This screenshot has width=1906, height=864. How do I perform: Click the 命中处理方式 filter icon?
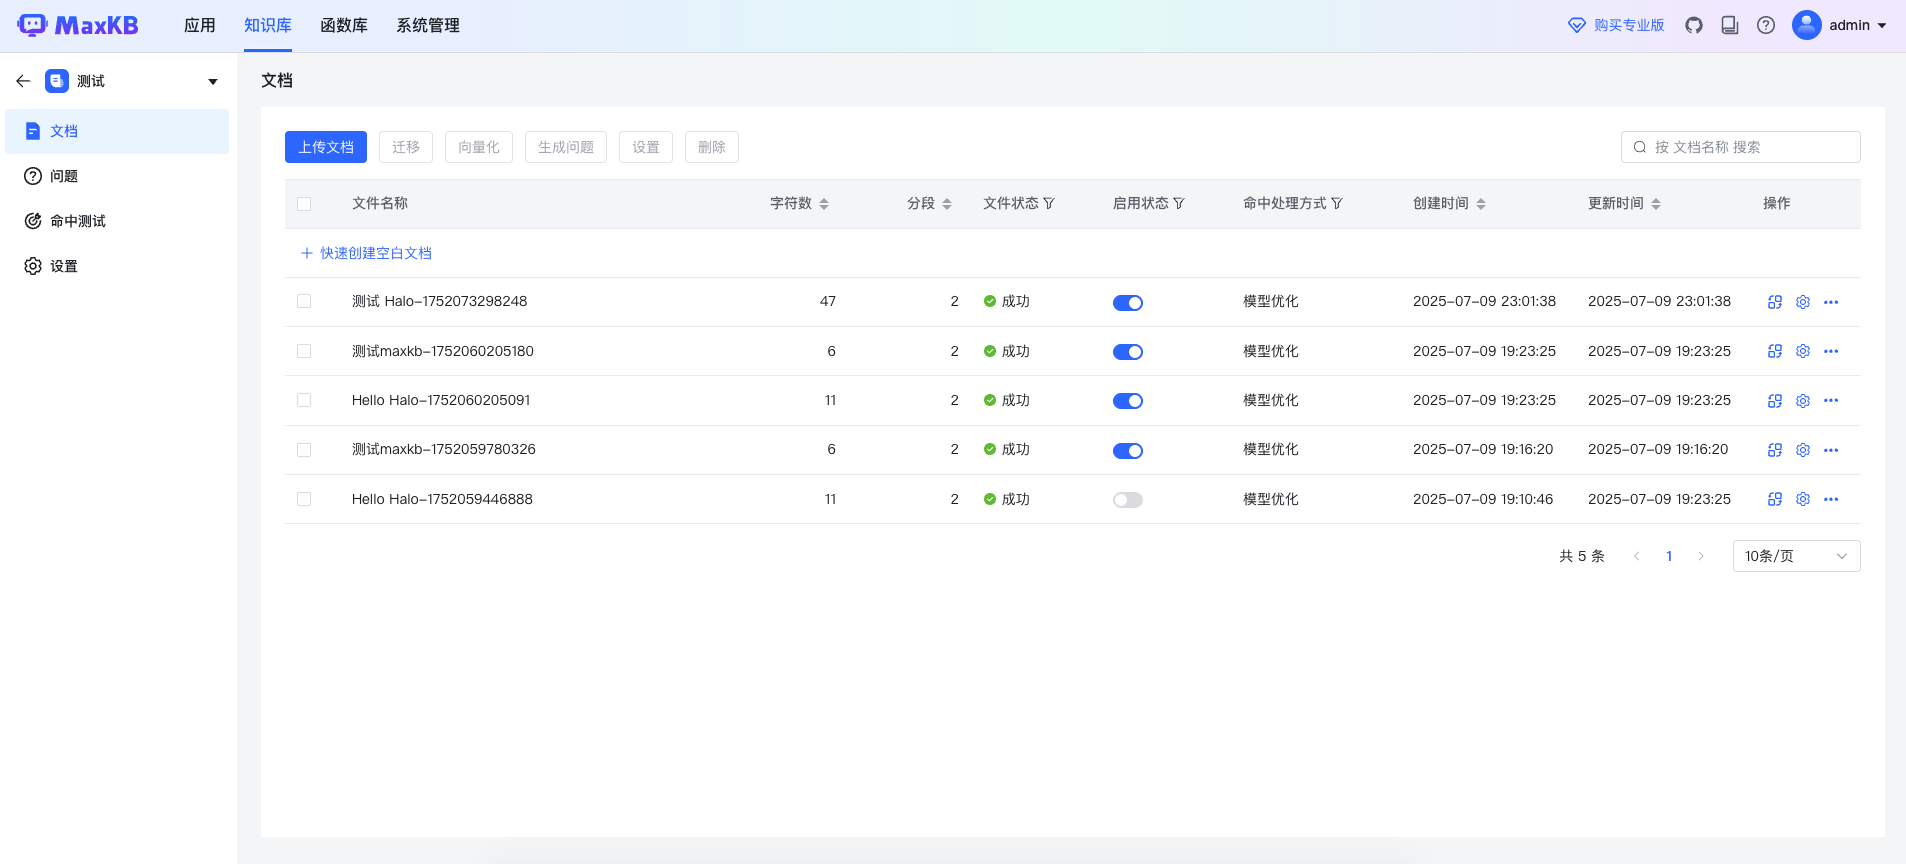click(x=1337, y=203)
